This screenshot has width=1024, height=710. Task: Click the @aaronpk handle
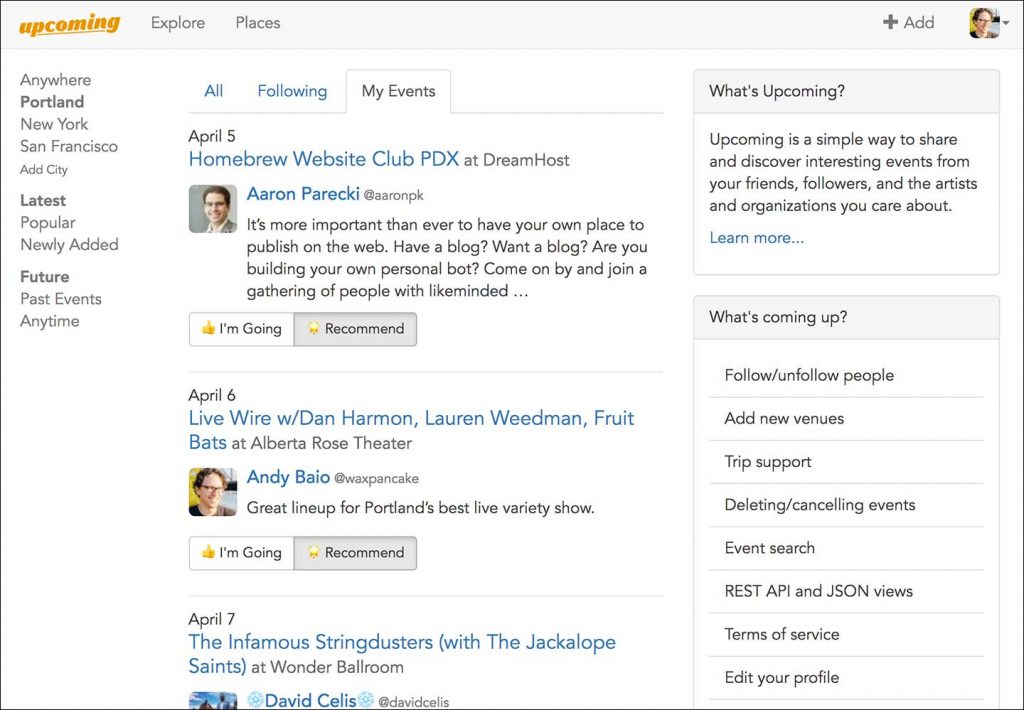(x=394, y=195)
